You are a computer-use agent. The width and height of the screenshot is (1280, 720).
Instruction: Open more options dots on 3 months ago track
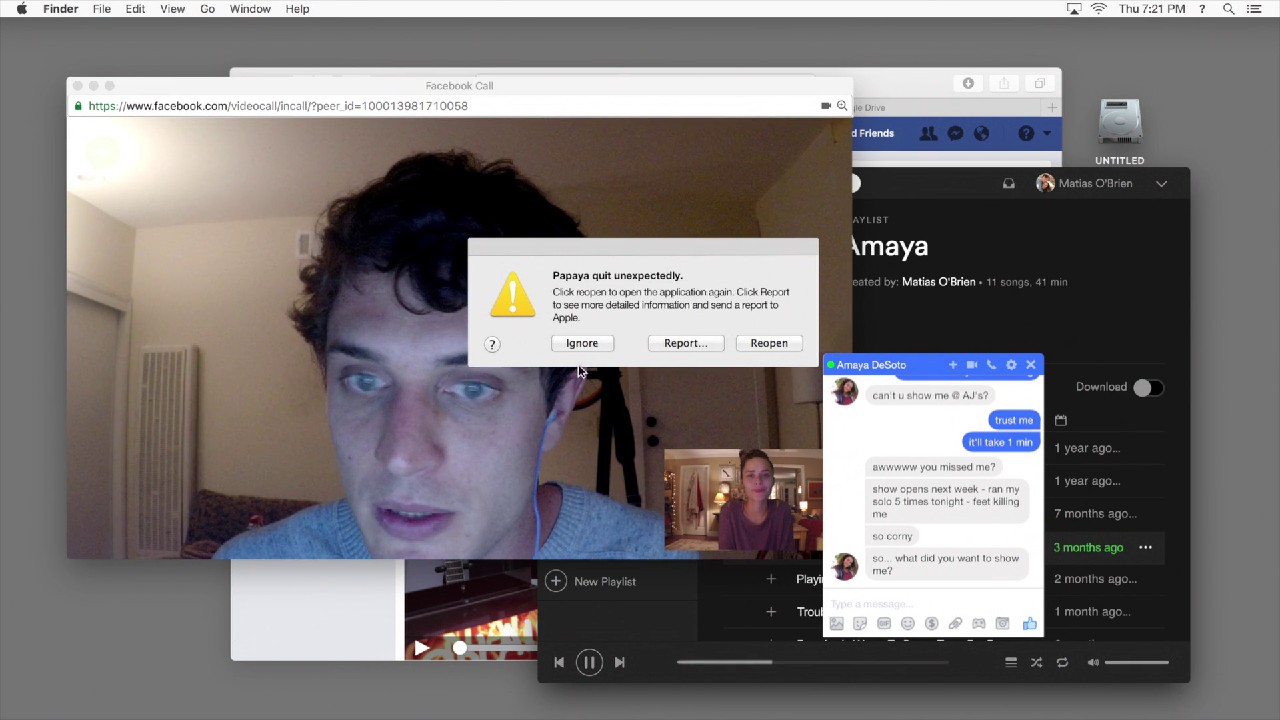coord(1145,547)
